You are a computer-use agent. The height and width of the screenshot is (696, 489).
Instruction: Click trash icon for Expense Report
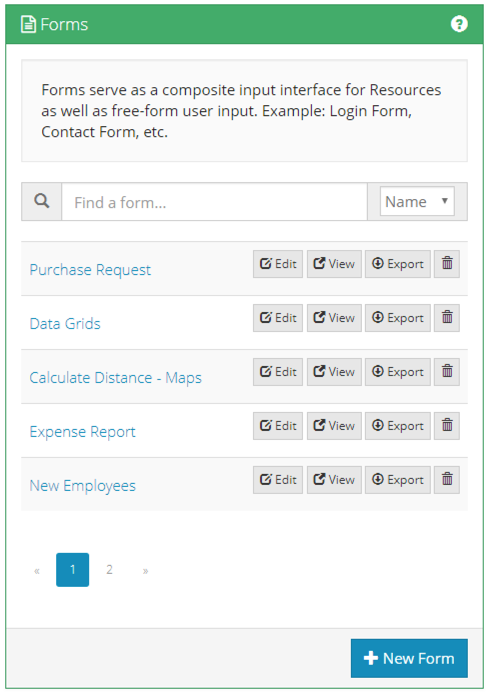(447, 426)
